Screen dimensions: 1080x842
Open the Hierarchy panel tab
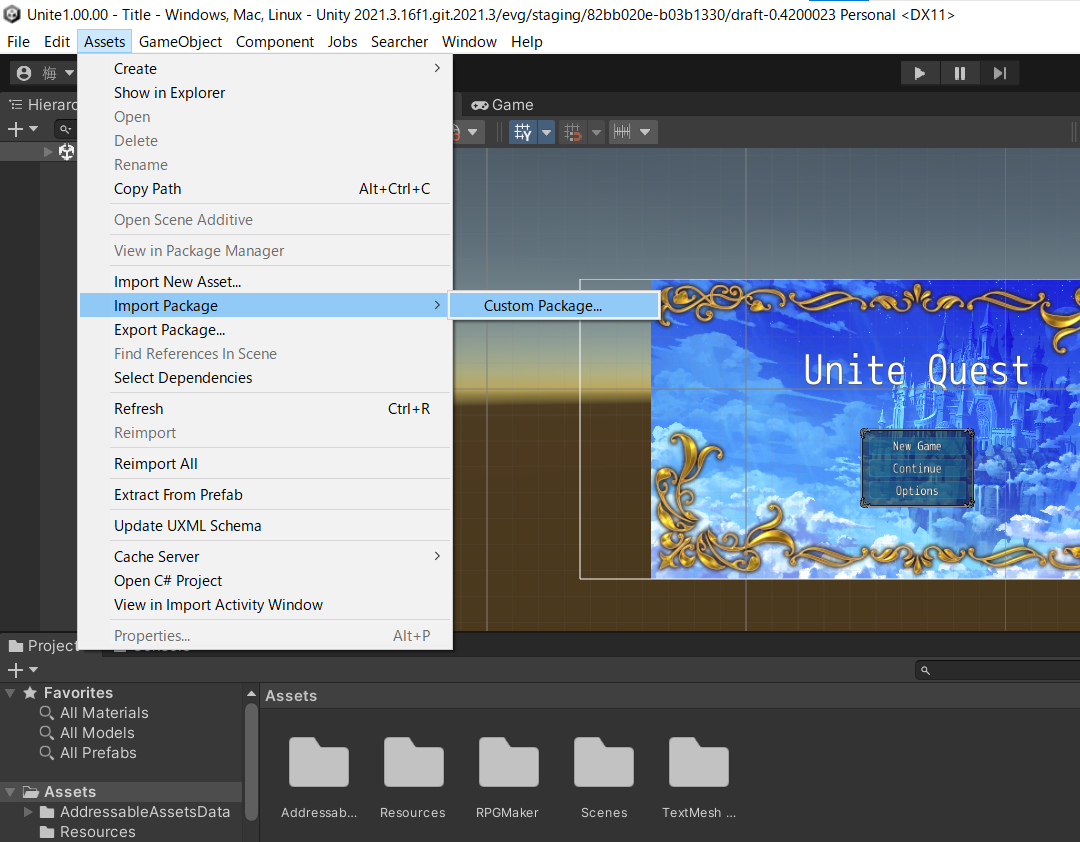point(43,105)
